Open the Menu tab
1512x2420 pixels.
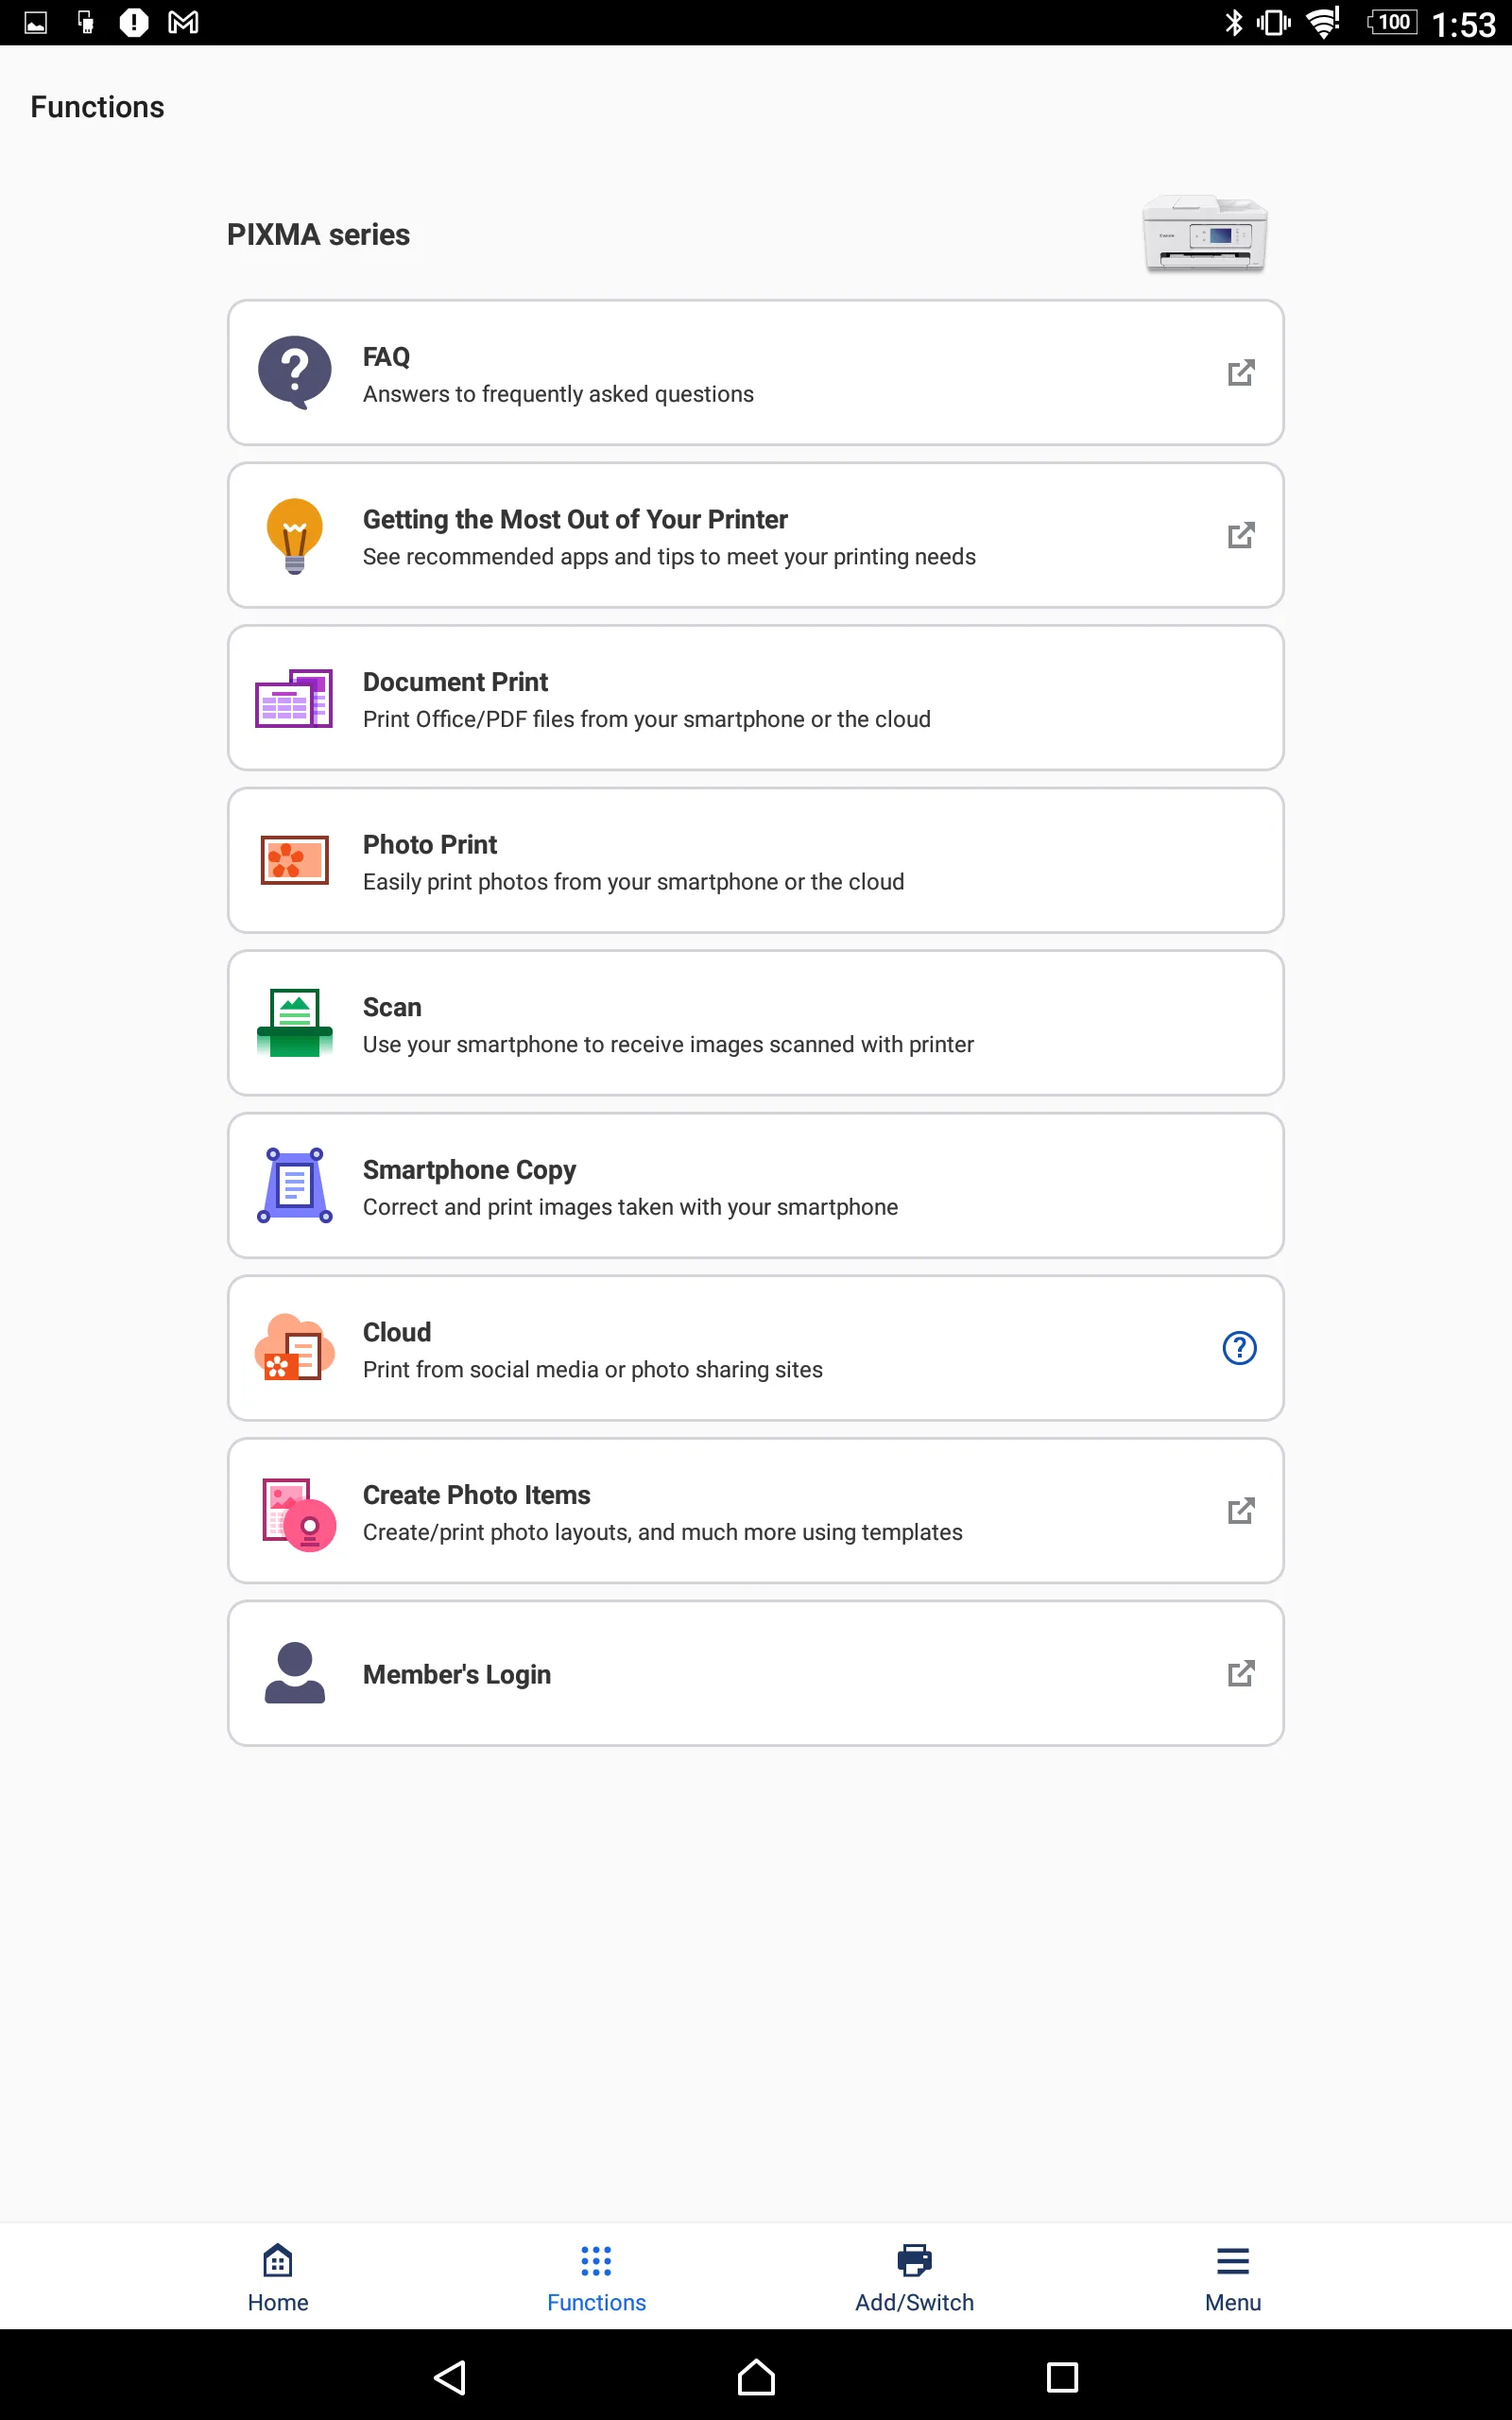tap(1232, 2277)
